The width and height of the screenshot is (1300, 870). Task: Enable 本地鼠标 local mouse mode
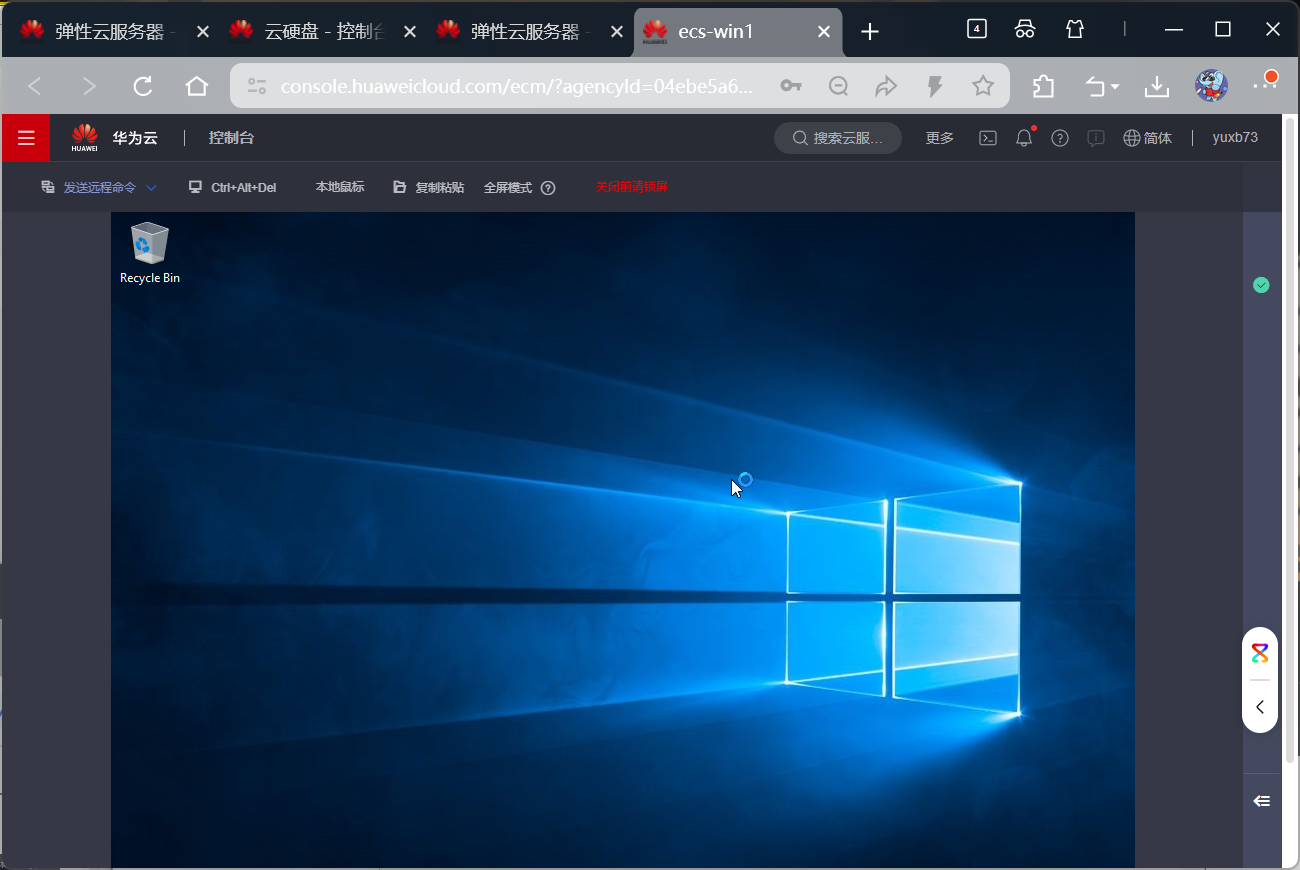[339, 187]
